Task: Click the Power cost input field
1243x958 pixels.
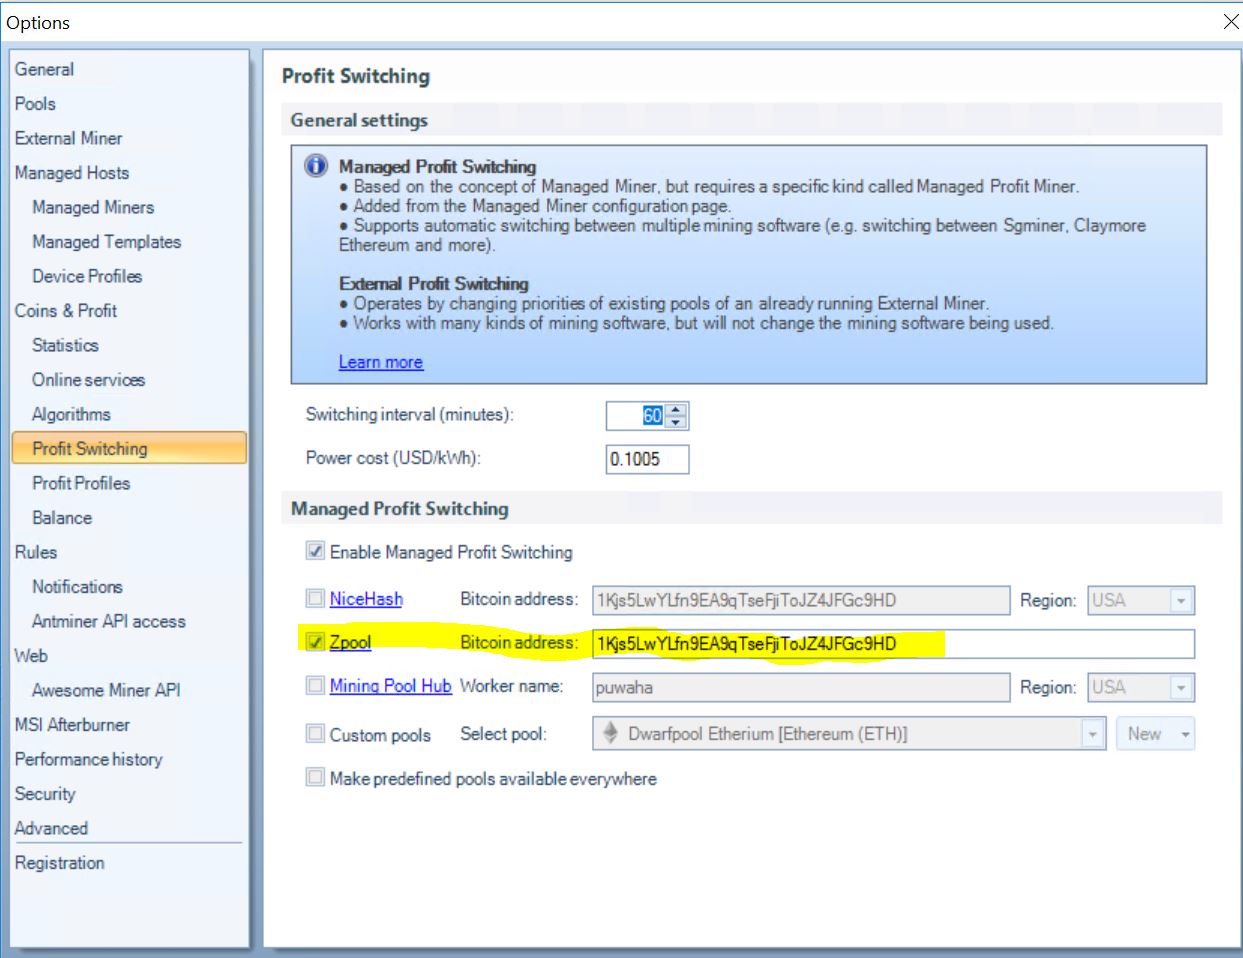Action: tap(648, 459)
